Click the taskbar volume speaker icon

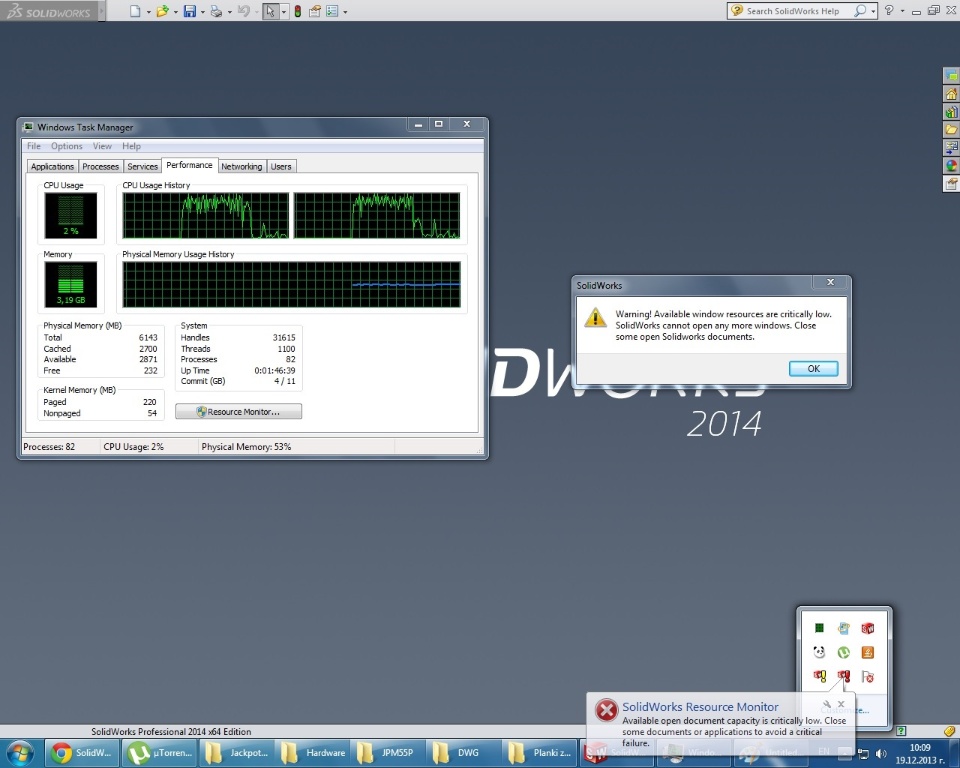(881, 753)
